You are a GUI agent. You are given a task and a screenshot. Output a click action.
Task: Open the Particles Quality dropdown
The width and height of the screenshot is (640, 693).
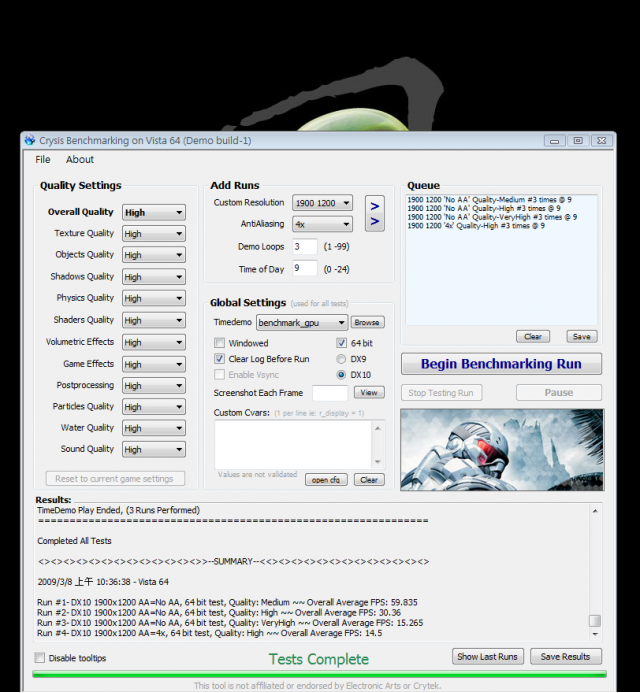tap(154, 407)
